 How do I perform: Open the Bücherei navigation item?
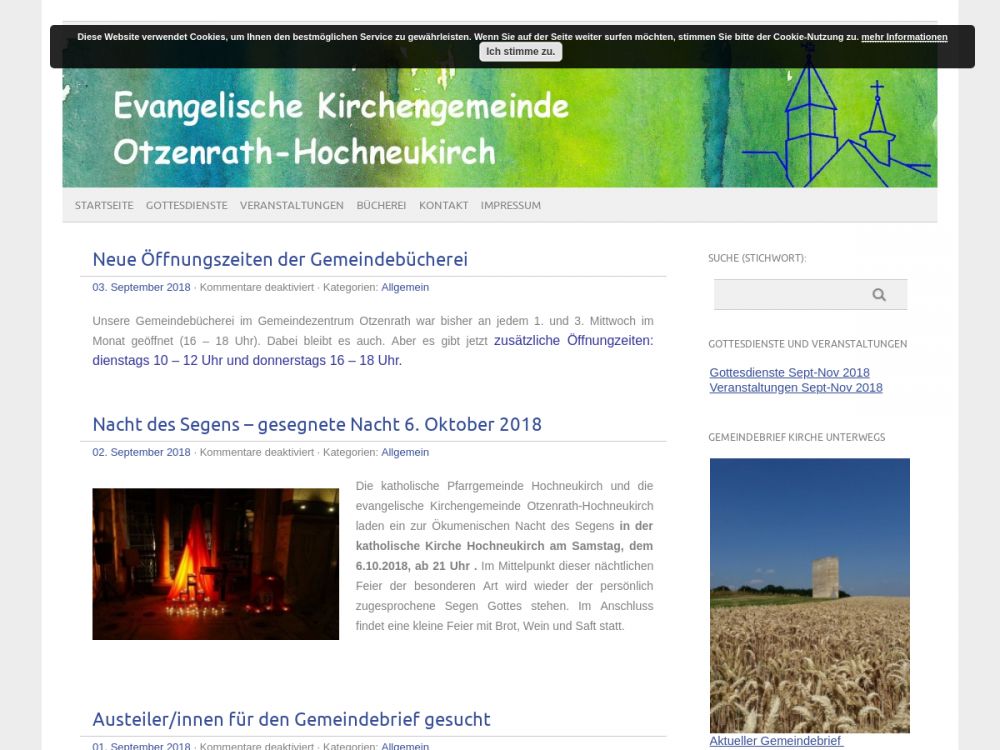(381, 205)
